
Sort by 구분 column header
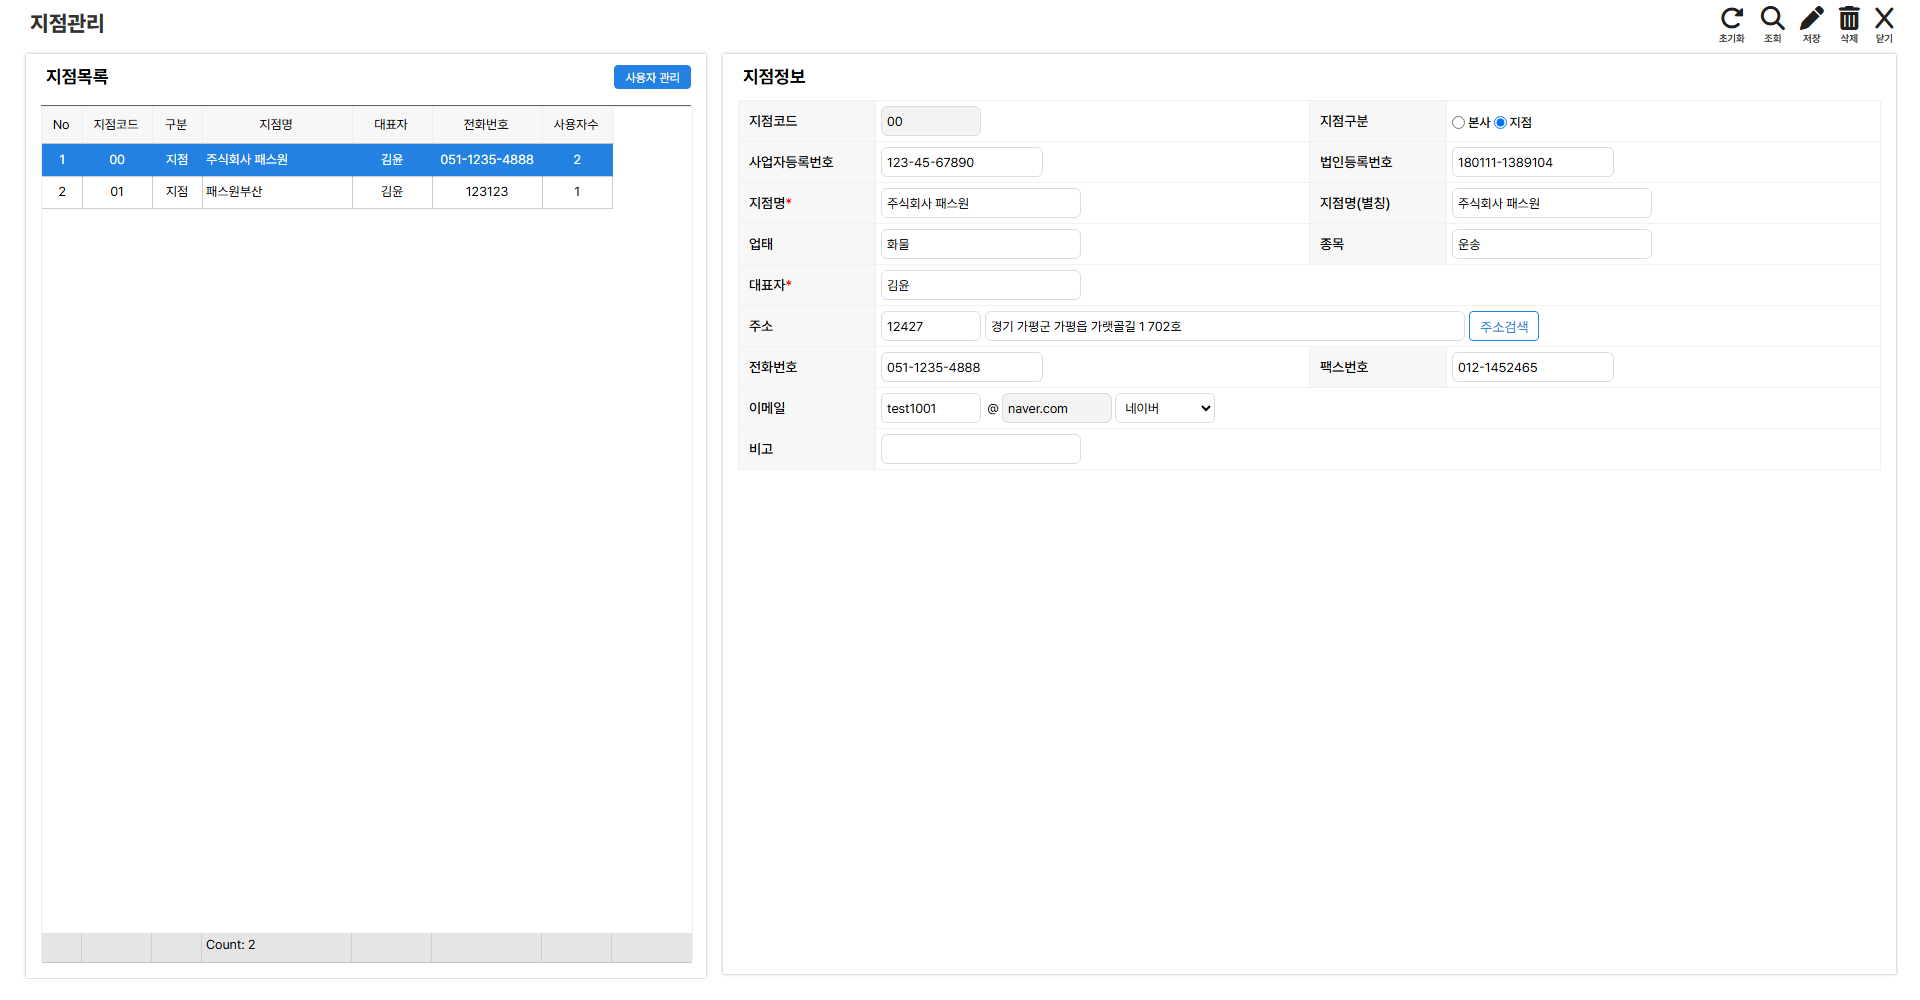[x=176, y=125]
